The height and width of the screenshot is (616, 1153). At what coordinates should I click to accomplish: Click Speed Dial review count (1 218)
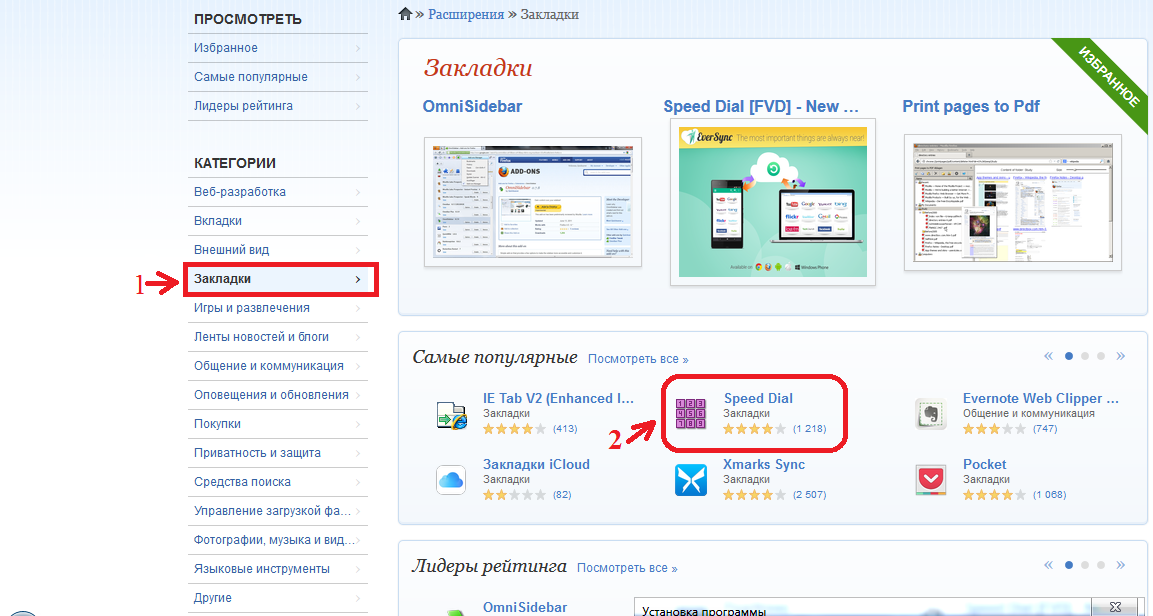(810, 429)
